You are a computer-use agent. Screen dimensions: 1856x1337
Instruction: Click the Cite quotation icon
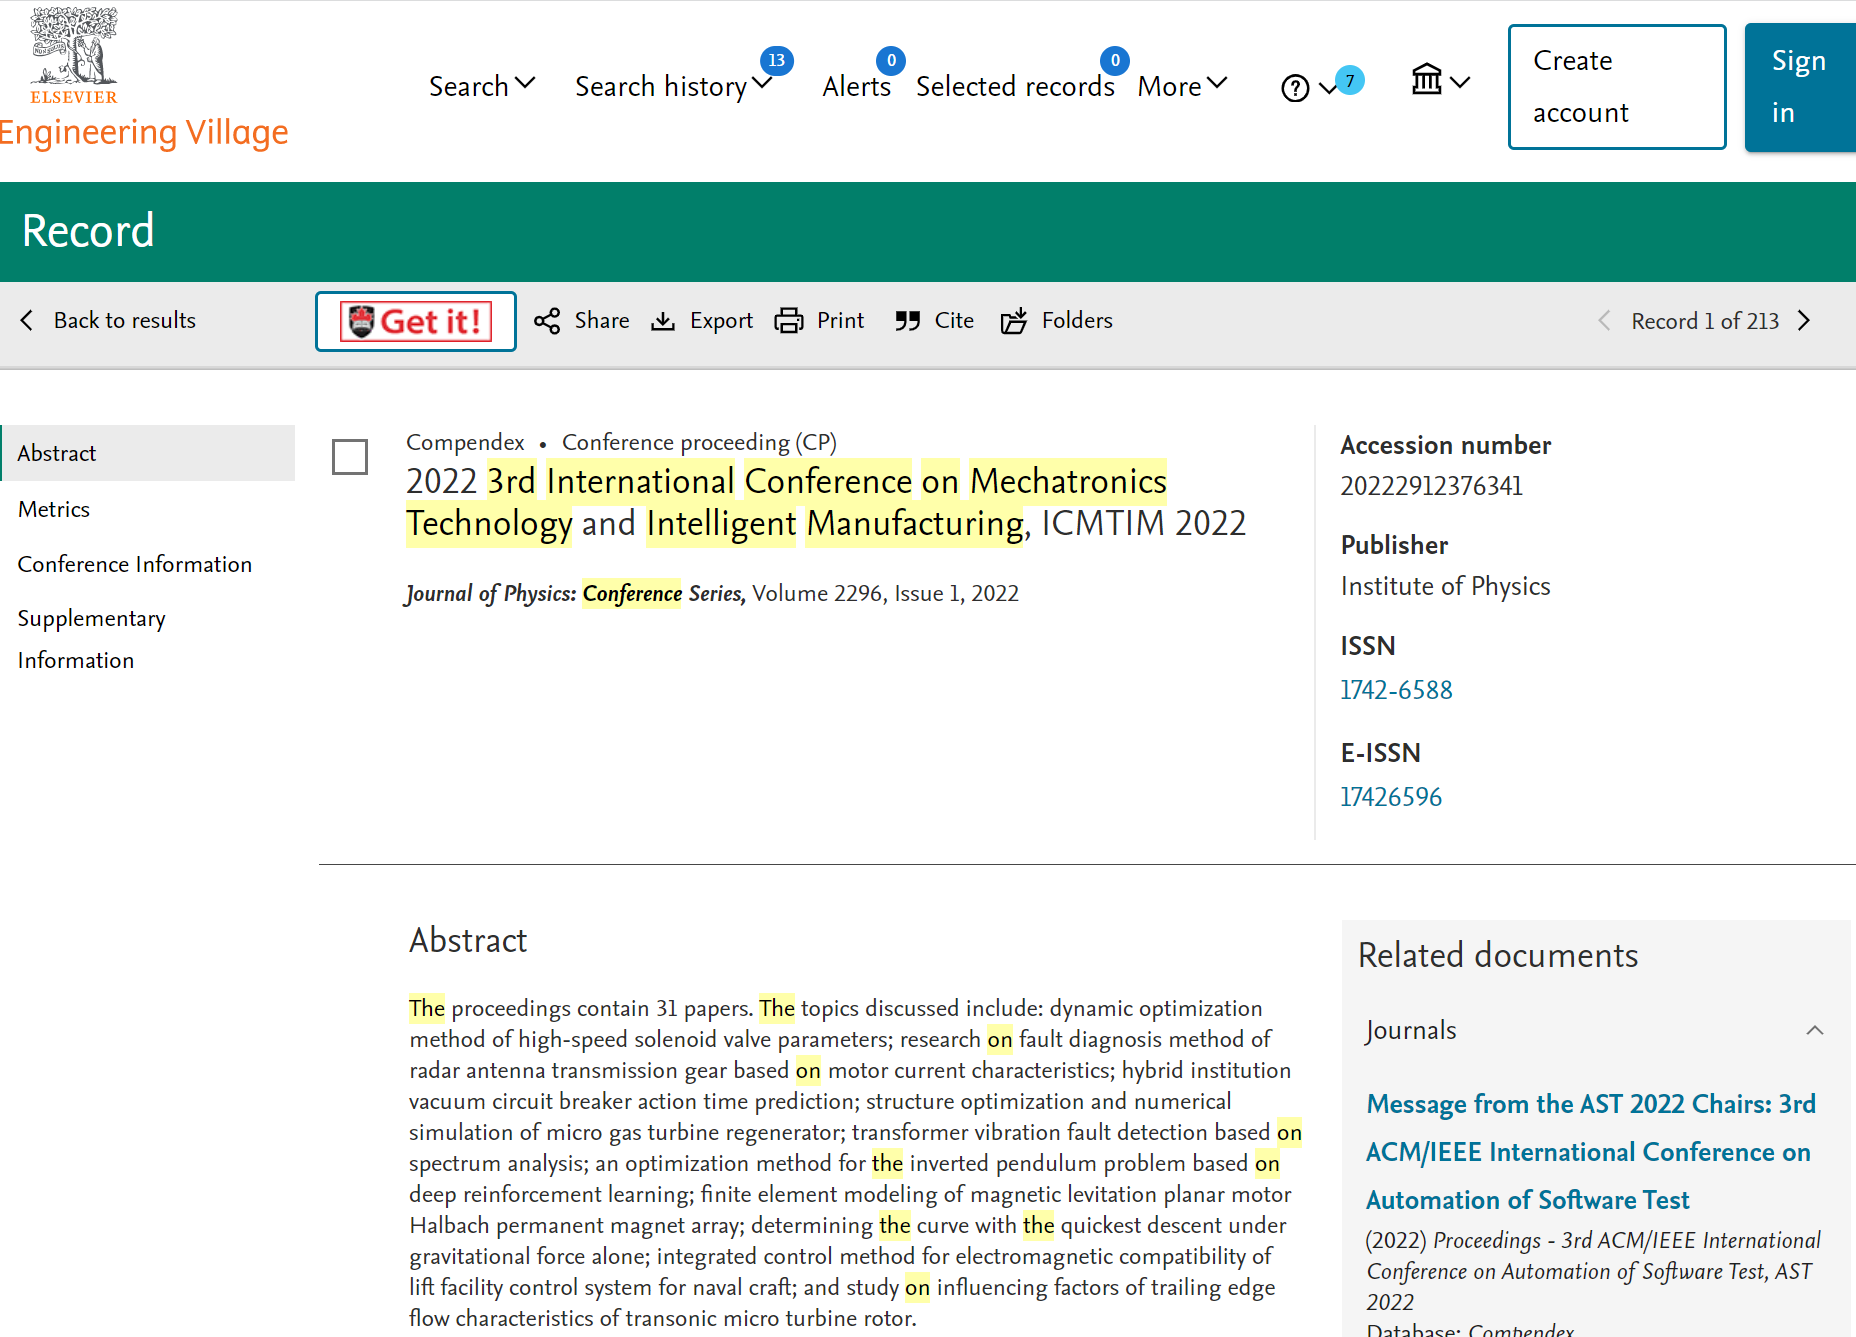(x=908, y=321)
